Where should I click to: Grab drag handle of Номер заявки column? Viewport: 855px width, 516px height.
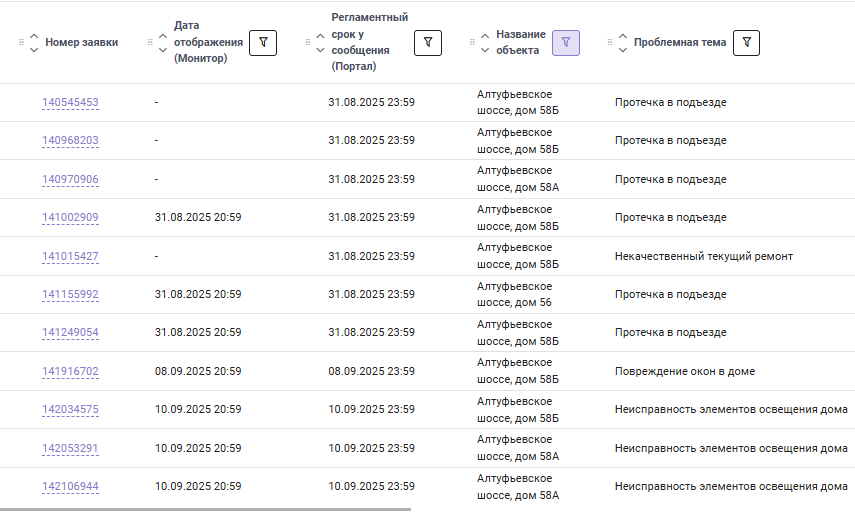21,42
